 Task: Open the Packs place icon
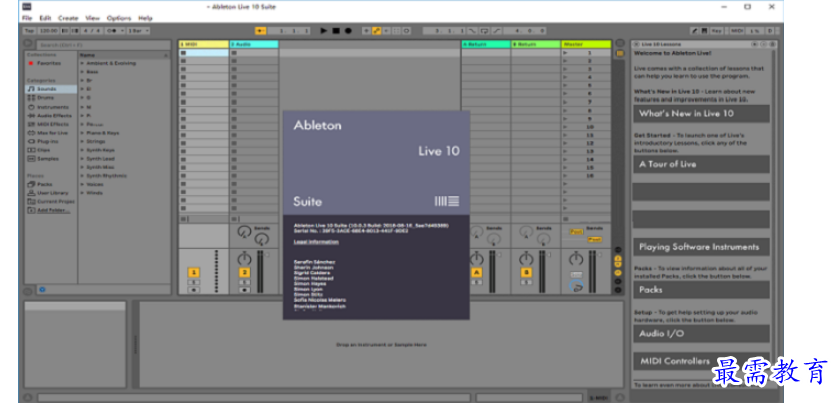coord(31,184)
